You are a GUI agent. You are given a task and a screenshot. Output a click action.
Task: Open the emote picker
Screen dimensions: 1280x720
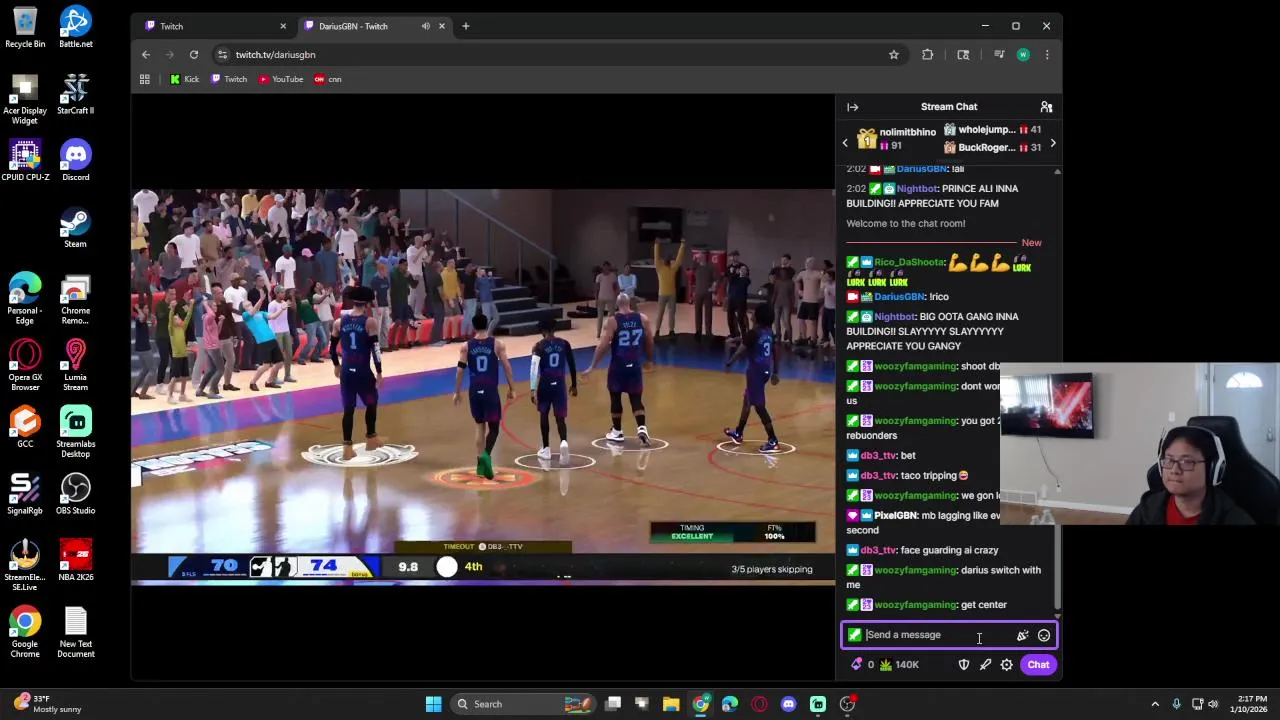coord(1044,635)
